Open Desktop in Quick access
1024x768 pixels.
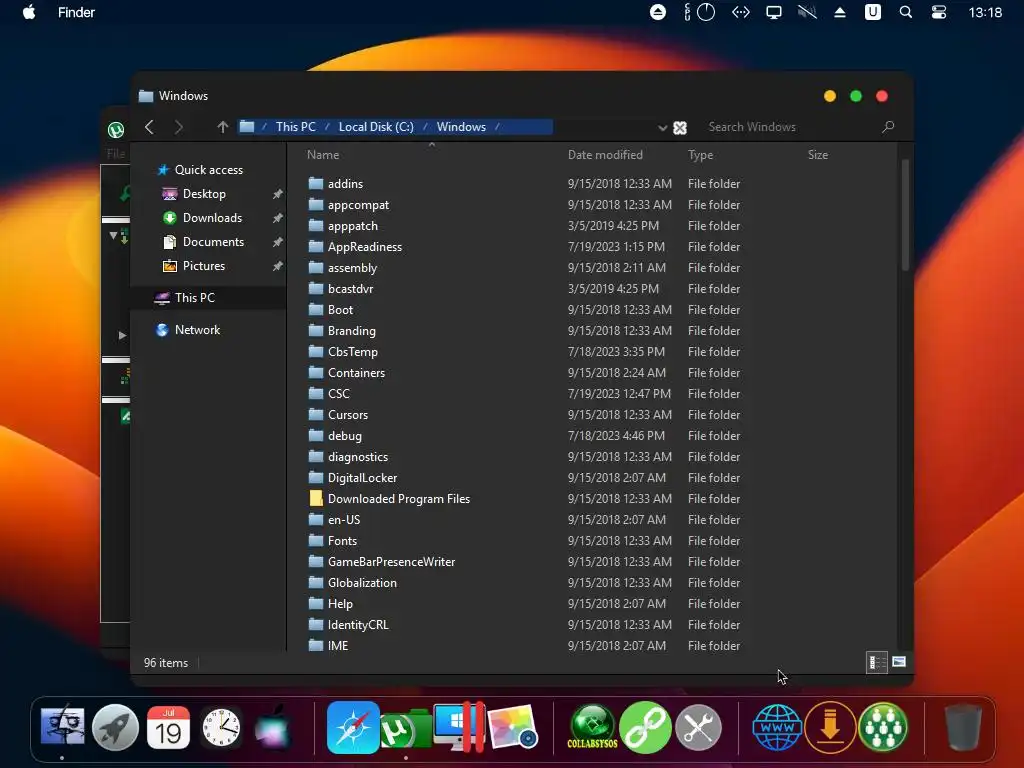click(204, 194)
